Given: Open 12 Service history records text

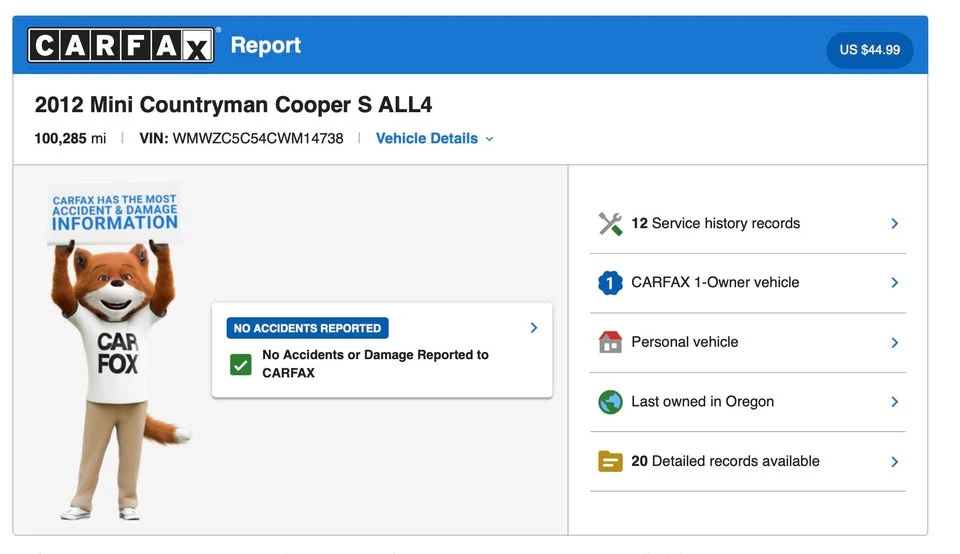Looking at the screenshot, I should click(x=715, y=223).
